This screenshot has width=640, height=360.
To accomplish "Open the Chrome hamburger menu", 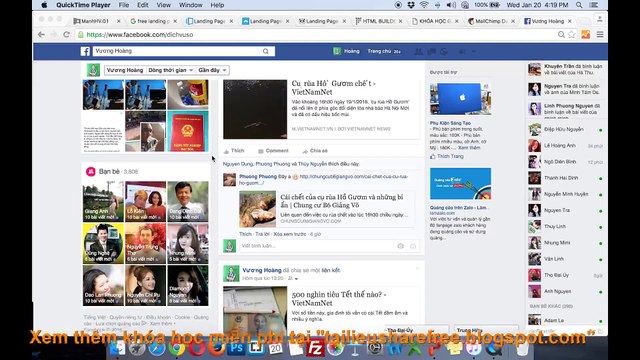I will 600,35.
